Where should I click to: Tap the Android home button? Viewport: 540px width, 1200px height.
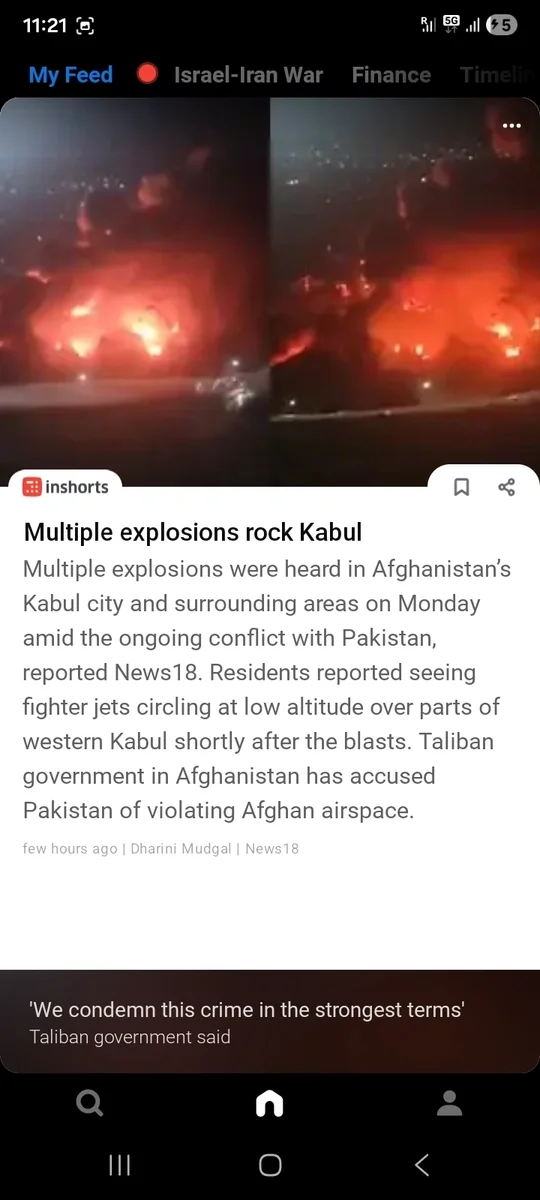[270, 1164]
